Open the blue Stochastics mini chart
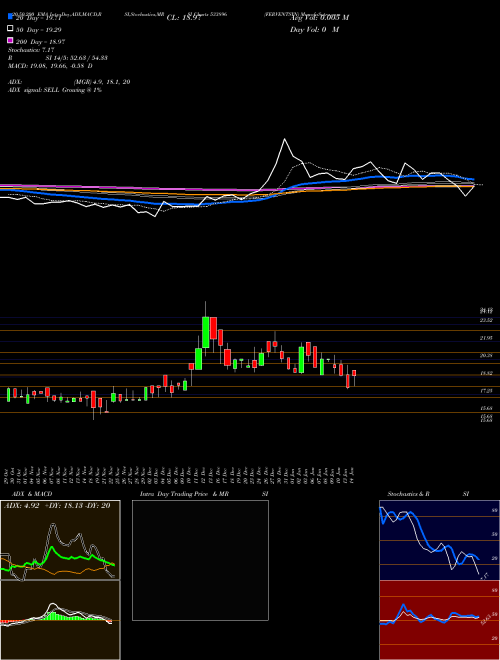Viewport: 500px width, 660px height. click(439, 540)
